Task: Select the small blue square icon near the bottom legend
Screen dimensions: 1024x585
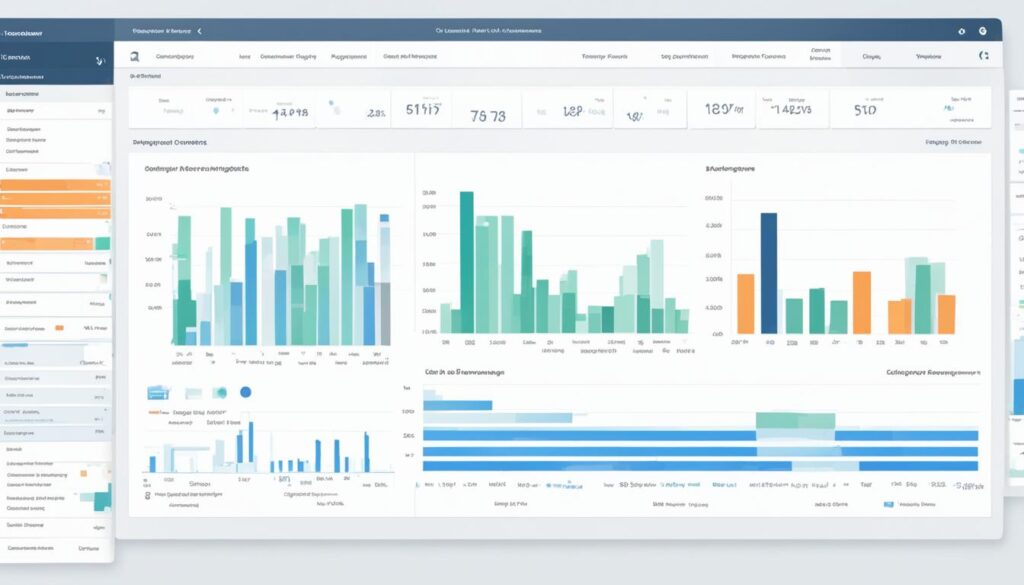Action: (x=887, y=503)
